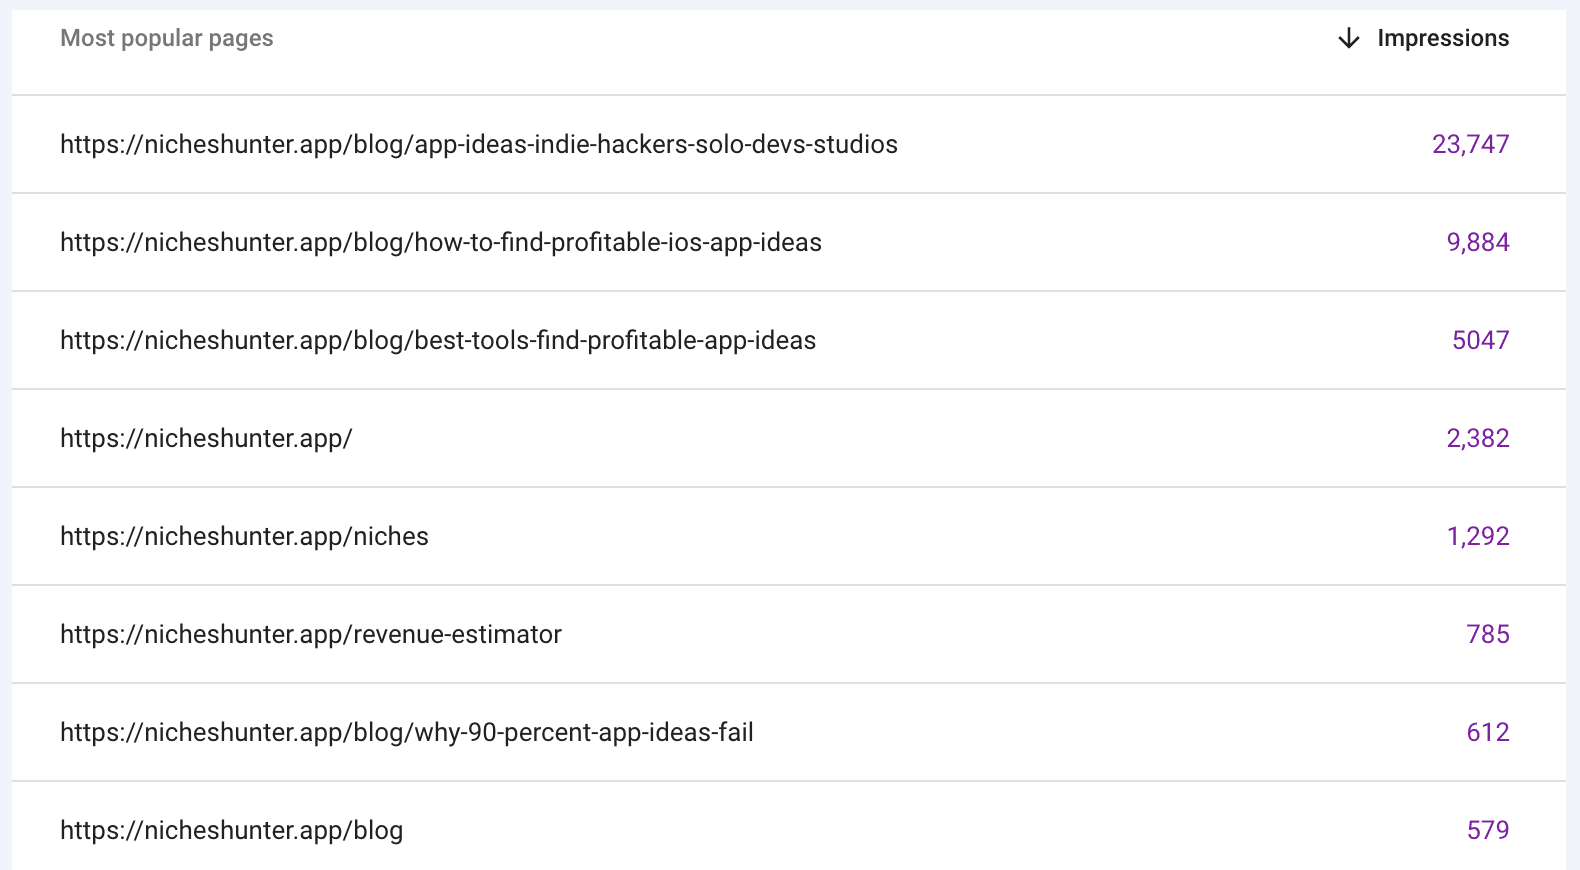
Task: Click the Impressions sort arrow icon
Action: click(x=1348, y=38)
